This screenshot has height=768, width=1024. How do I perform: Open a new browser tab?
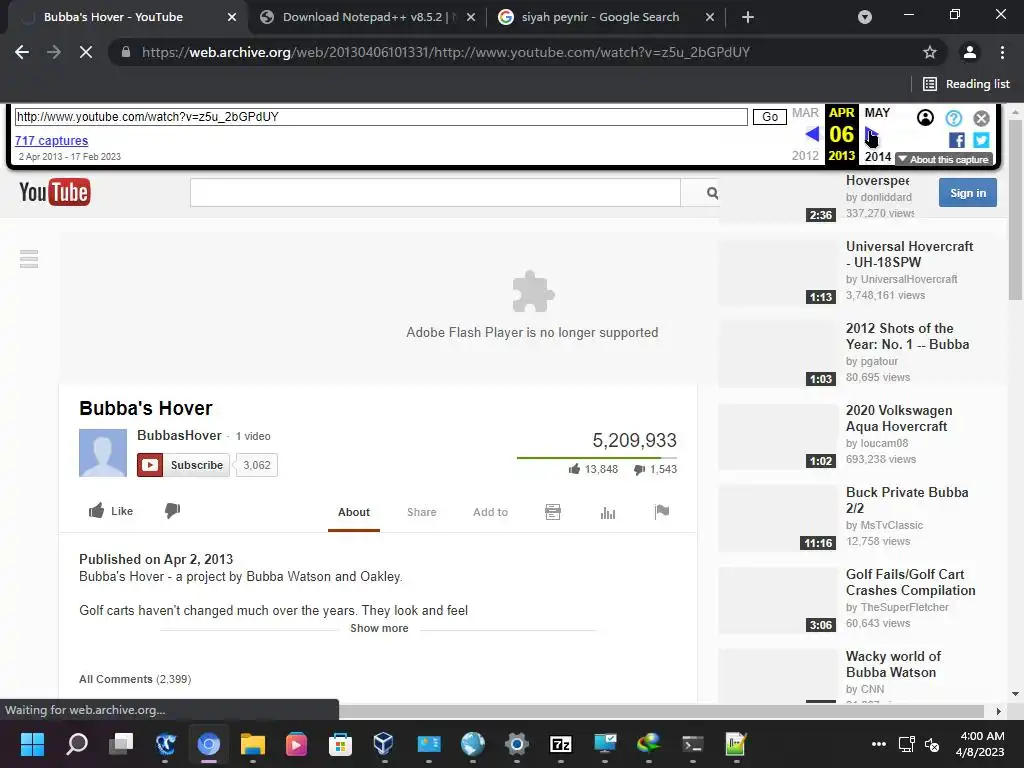point(748,17)
